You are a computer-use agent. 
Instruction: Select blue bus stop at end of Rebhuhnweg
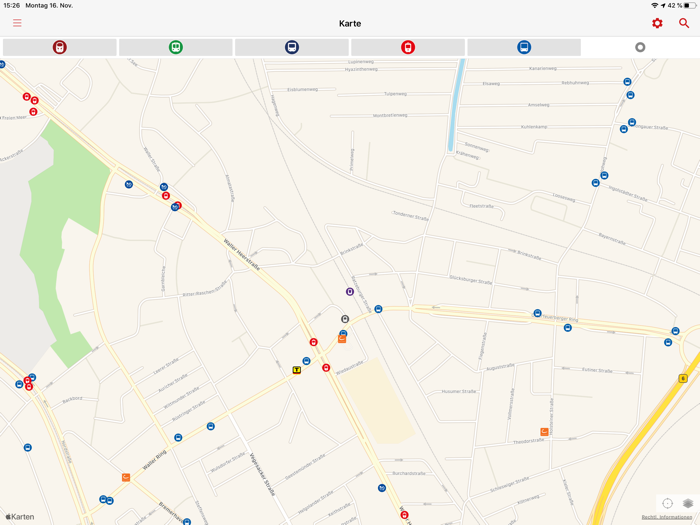(x=627, y=82)
